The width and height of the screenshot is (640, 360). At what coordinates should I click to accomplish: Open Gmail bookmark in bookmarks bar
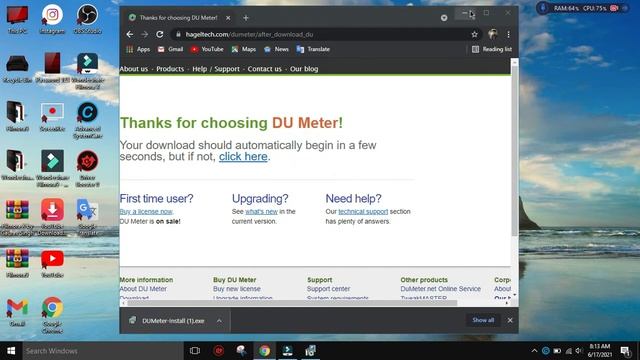[x=170, y=49]
